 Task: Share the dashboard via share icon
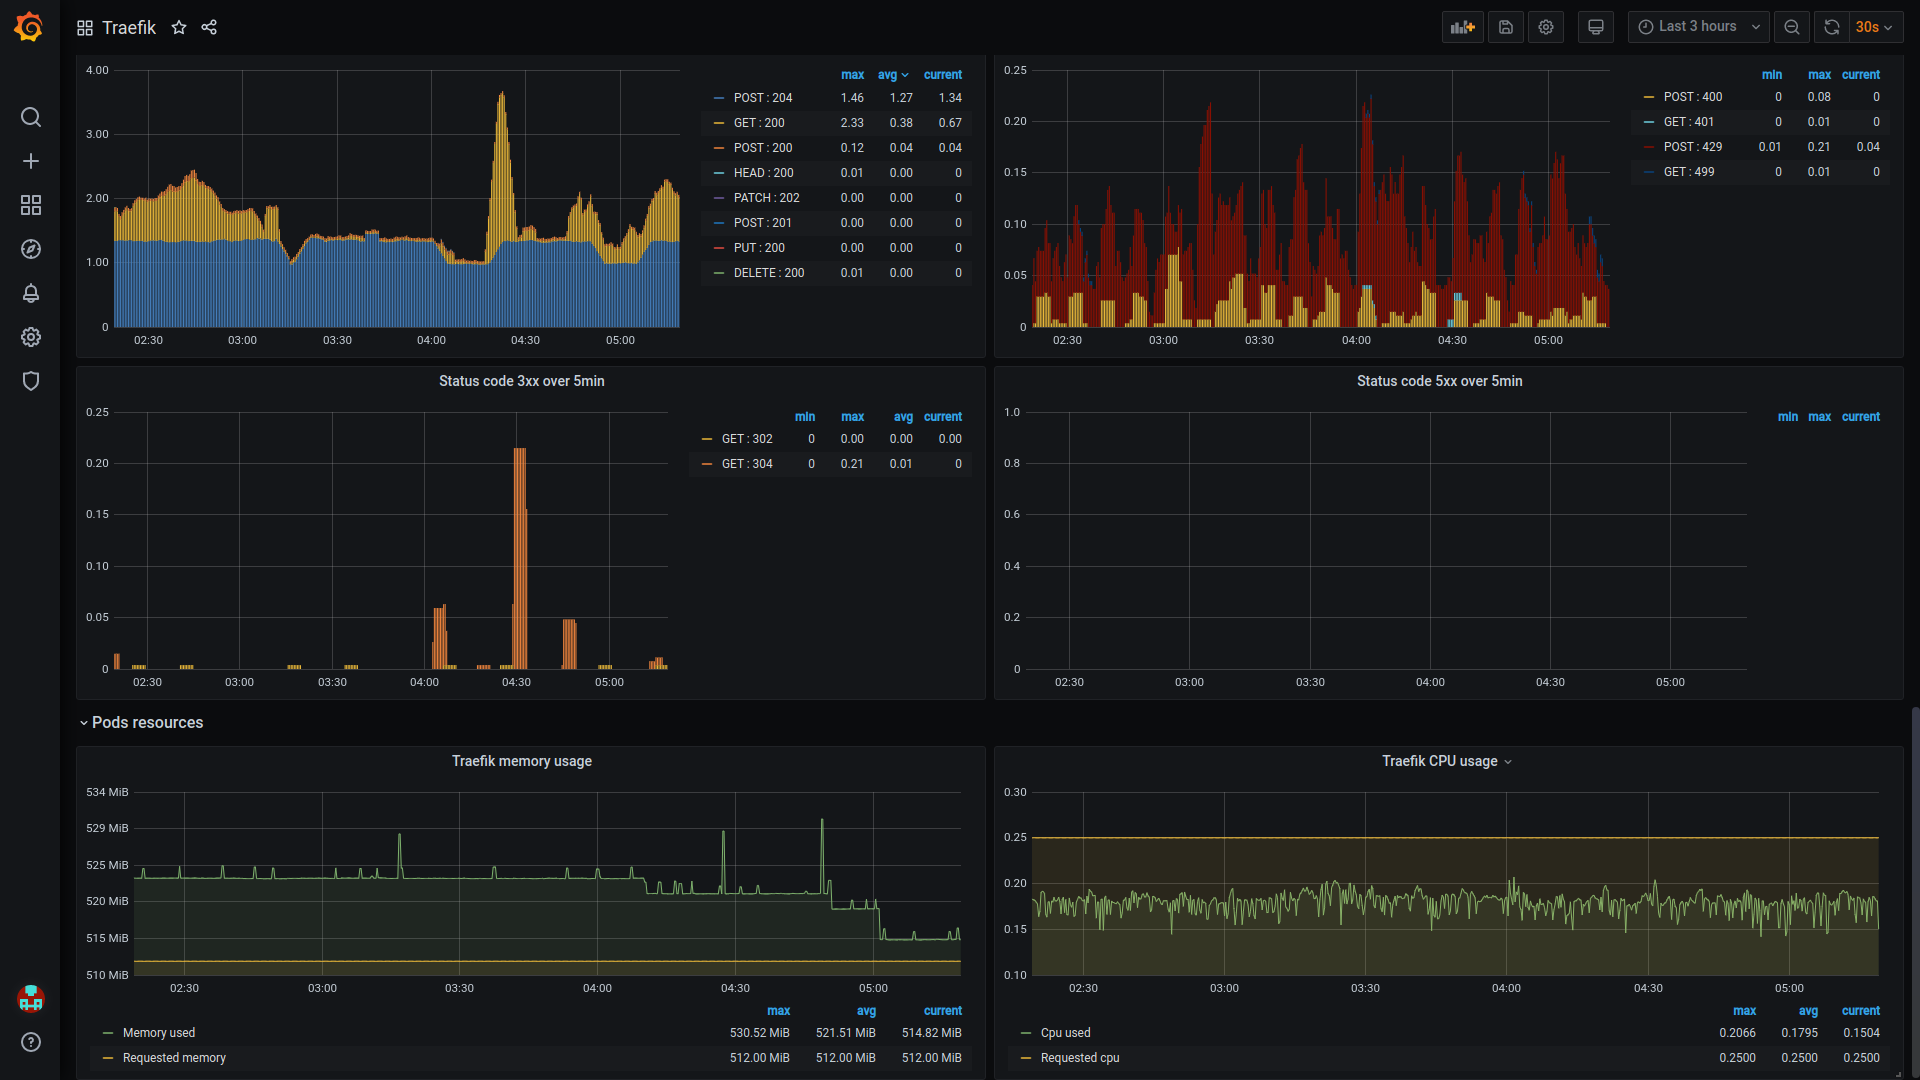click(x=209, y=27)
